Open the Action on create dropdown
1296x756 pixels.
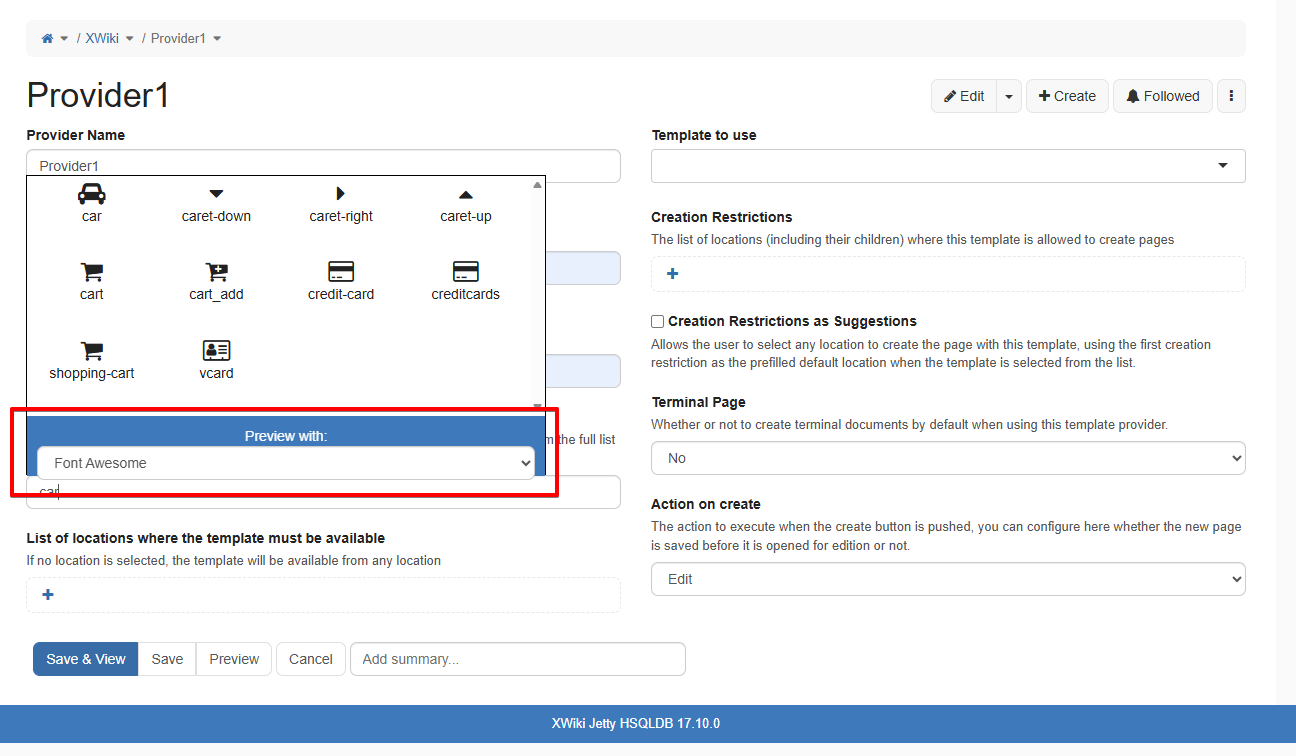coord(947,579)
